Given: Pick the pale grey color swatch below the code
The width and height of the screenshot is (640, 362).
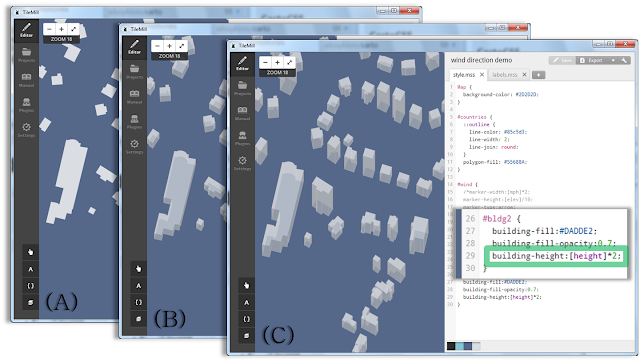Looking at the screenshot, I should (x=476, y=346).
